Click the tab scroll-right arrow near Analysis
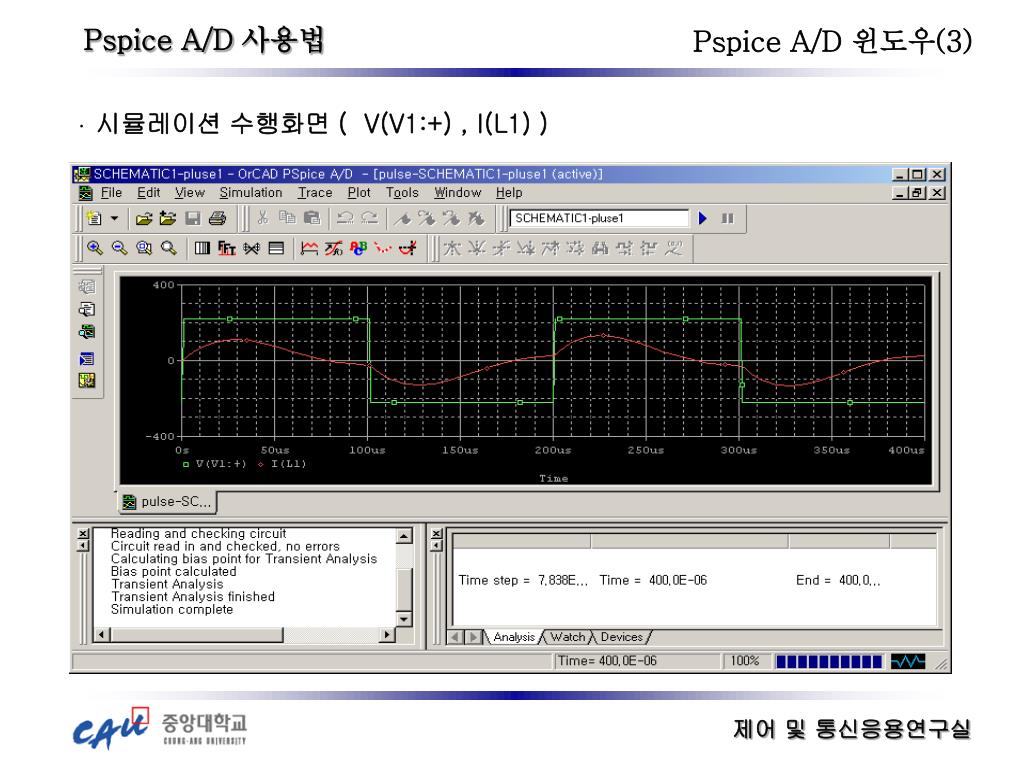This screenshot has width=1024, height=768. (473, 637)
